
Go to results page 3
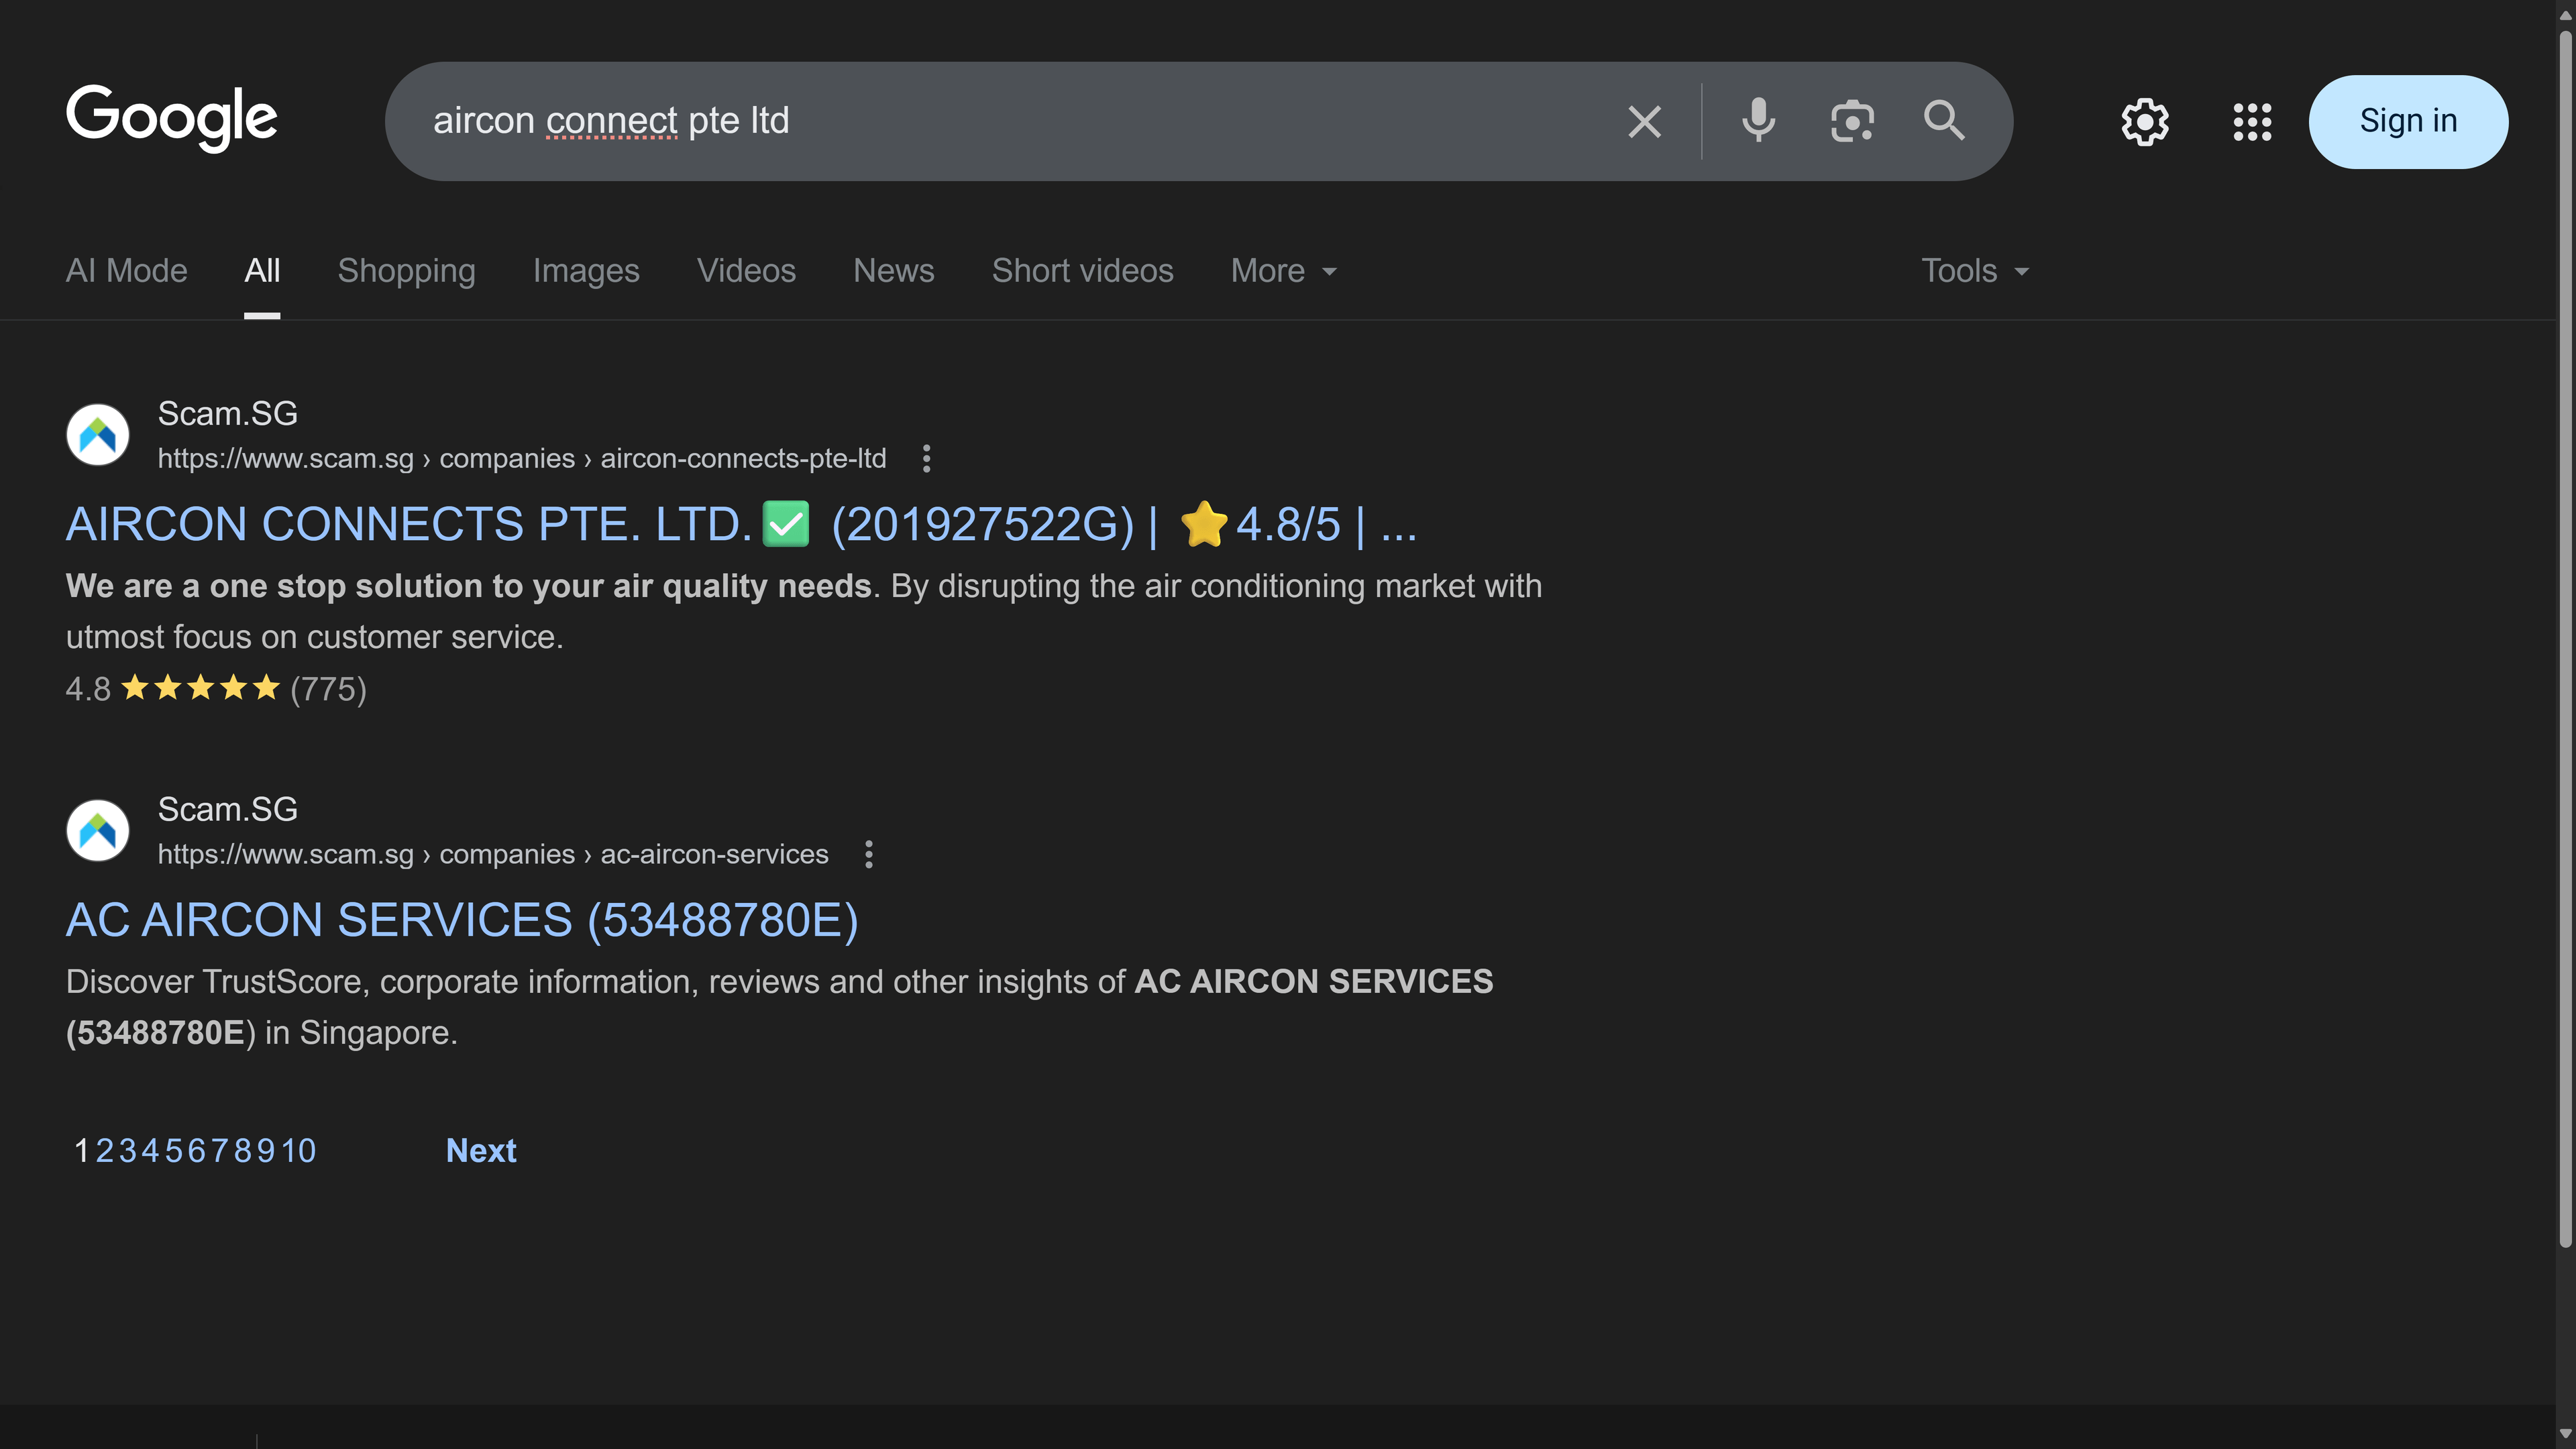click(x=128, y=1151)
